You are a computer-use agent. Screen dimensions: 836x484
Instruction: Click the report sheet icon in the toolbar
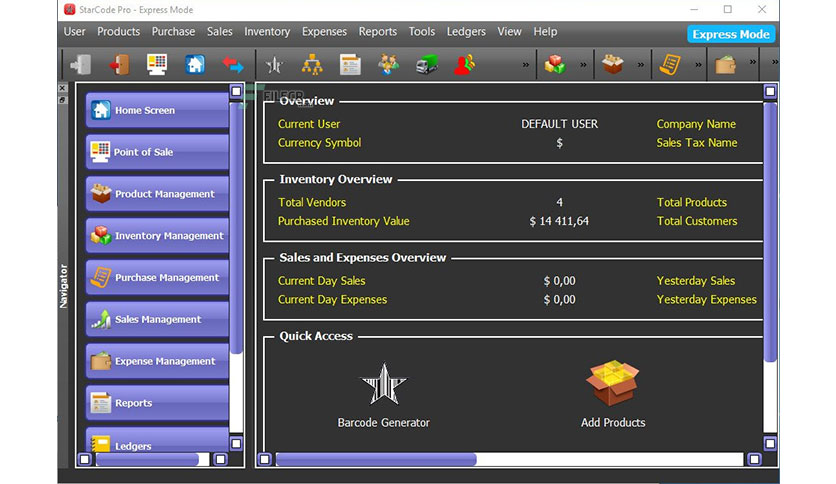point(350,64)
